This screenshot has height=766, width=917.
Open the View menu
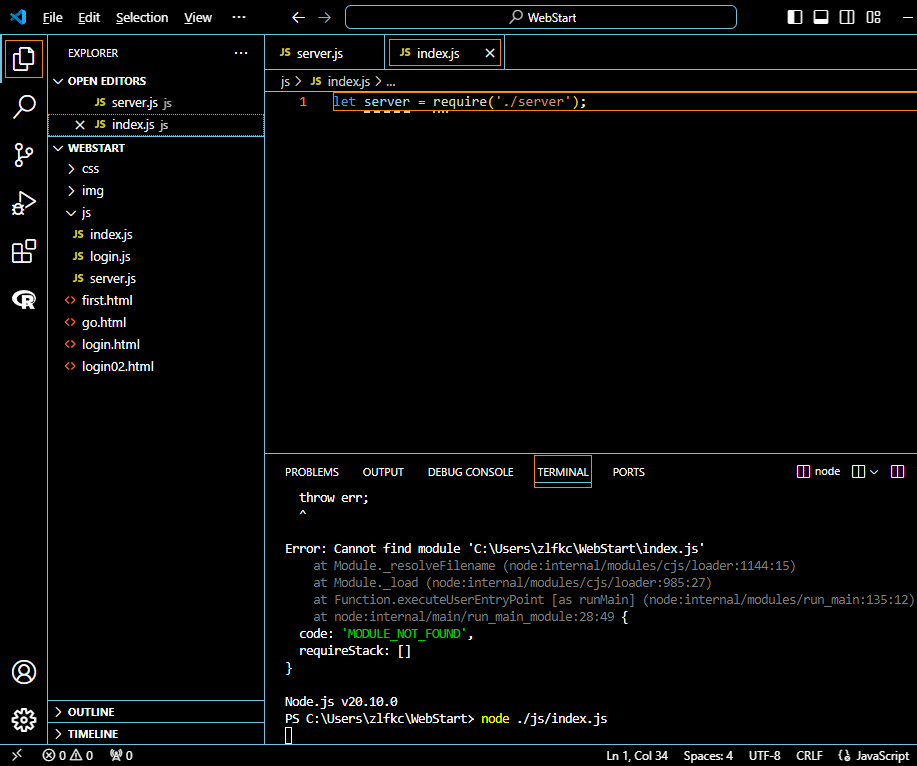[x=198, y=18]
